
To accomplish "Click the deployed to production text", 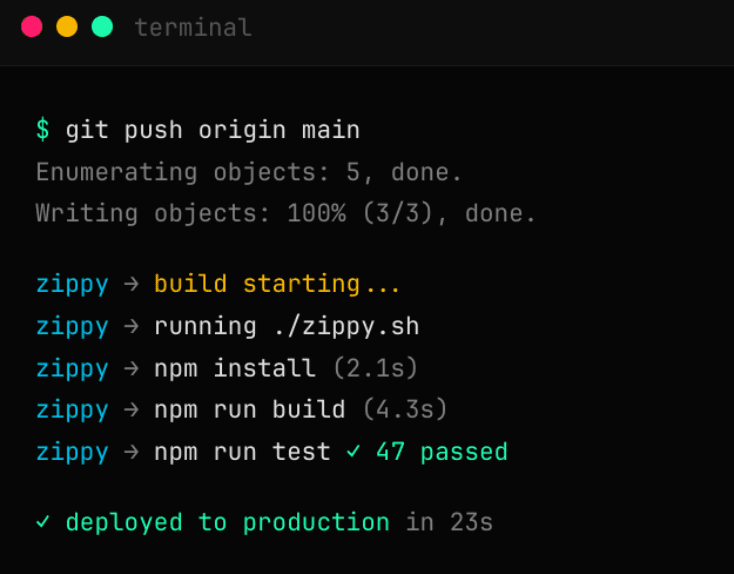I will pyautogui.click(x=227, y=522).
